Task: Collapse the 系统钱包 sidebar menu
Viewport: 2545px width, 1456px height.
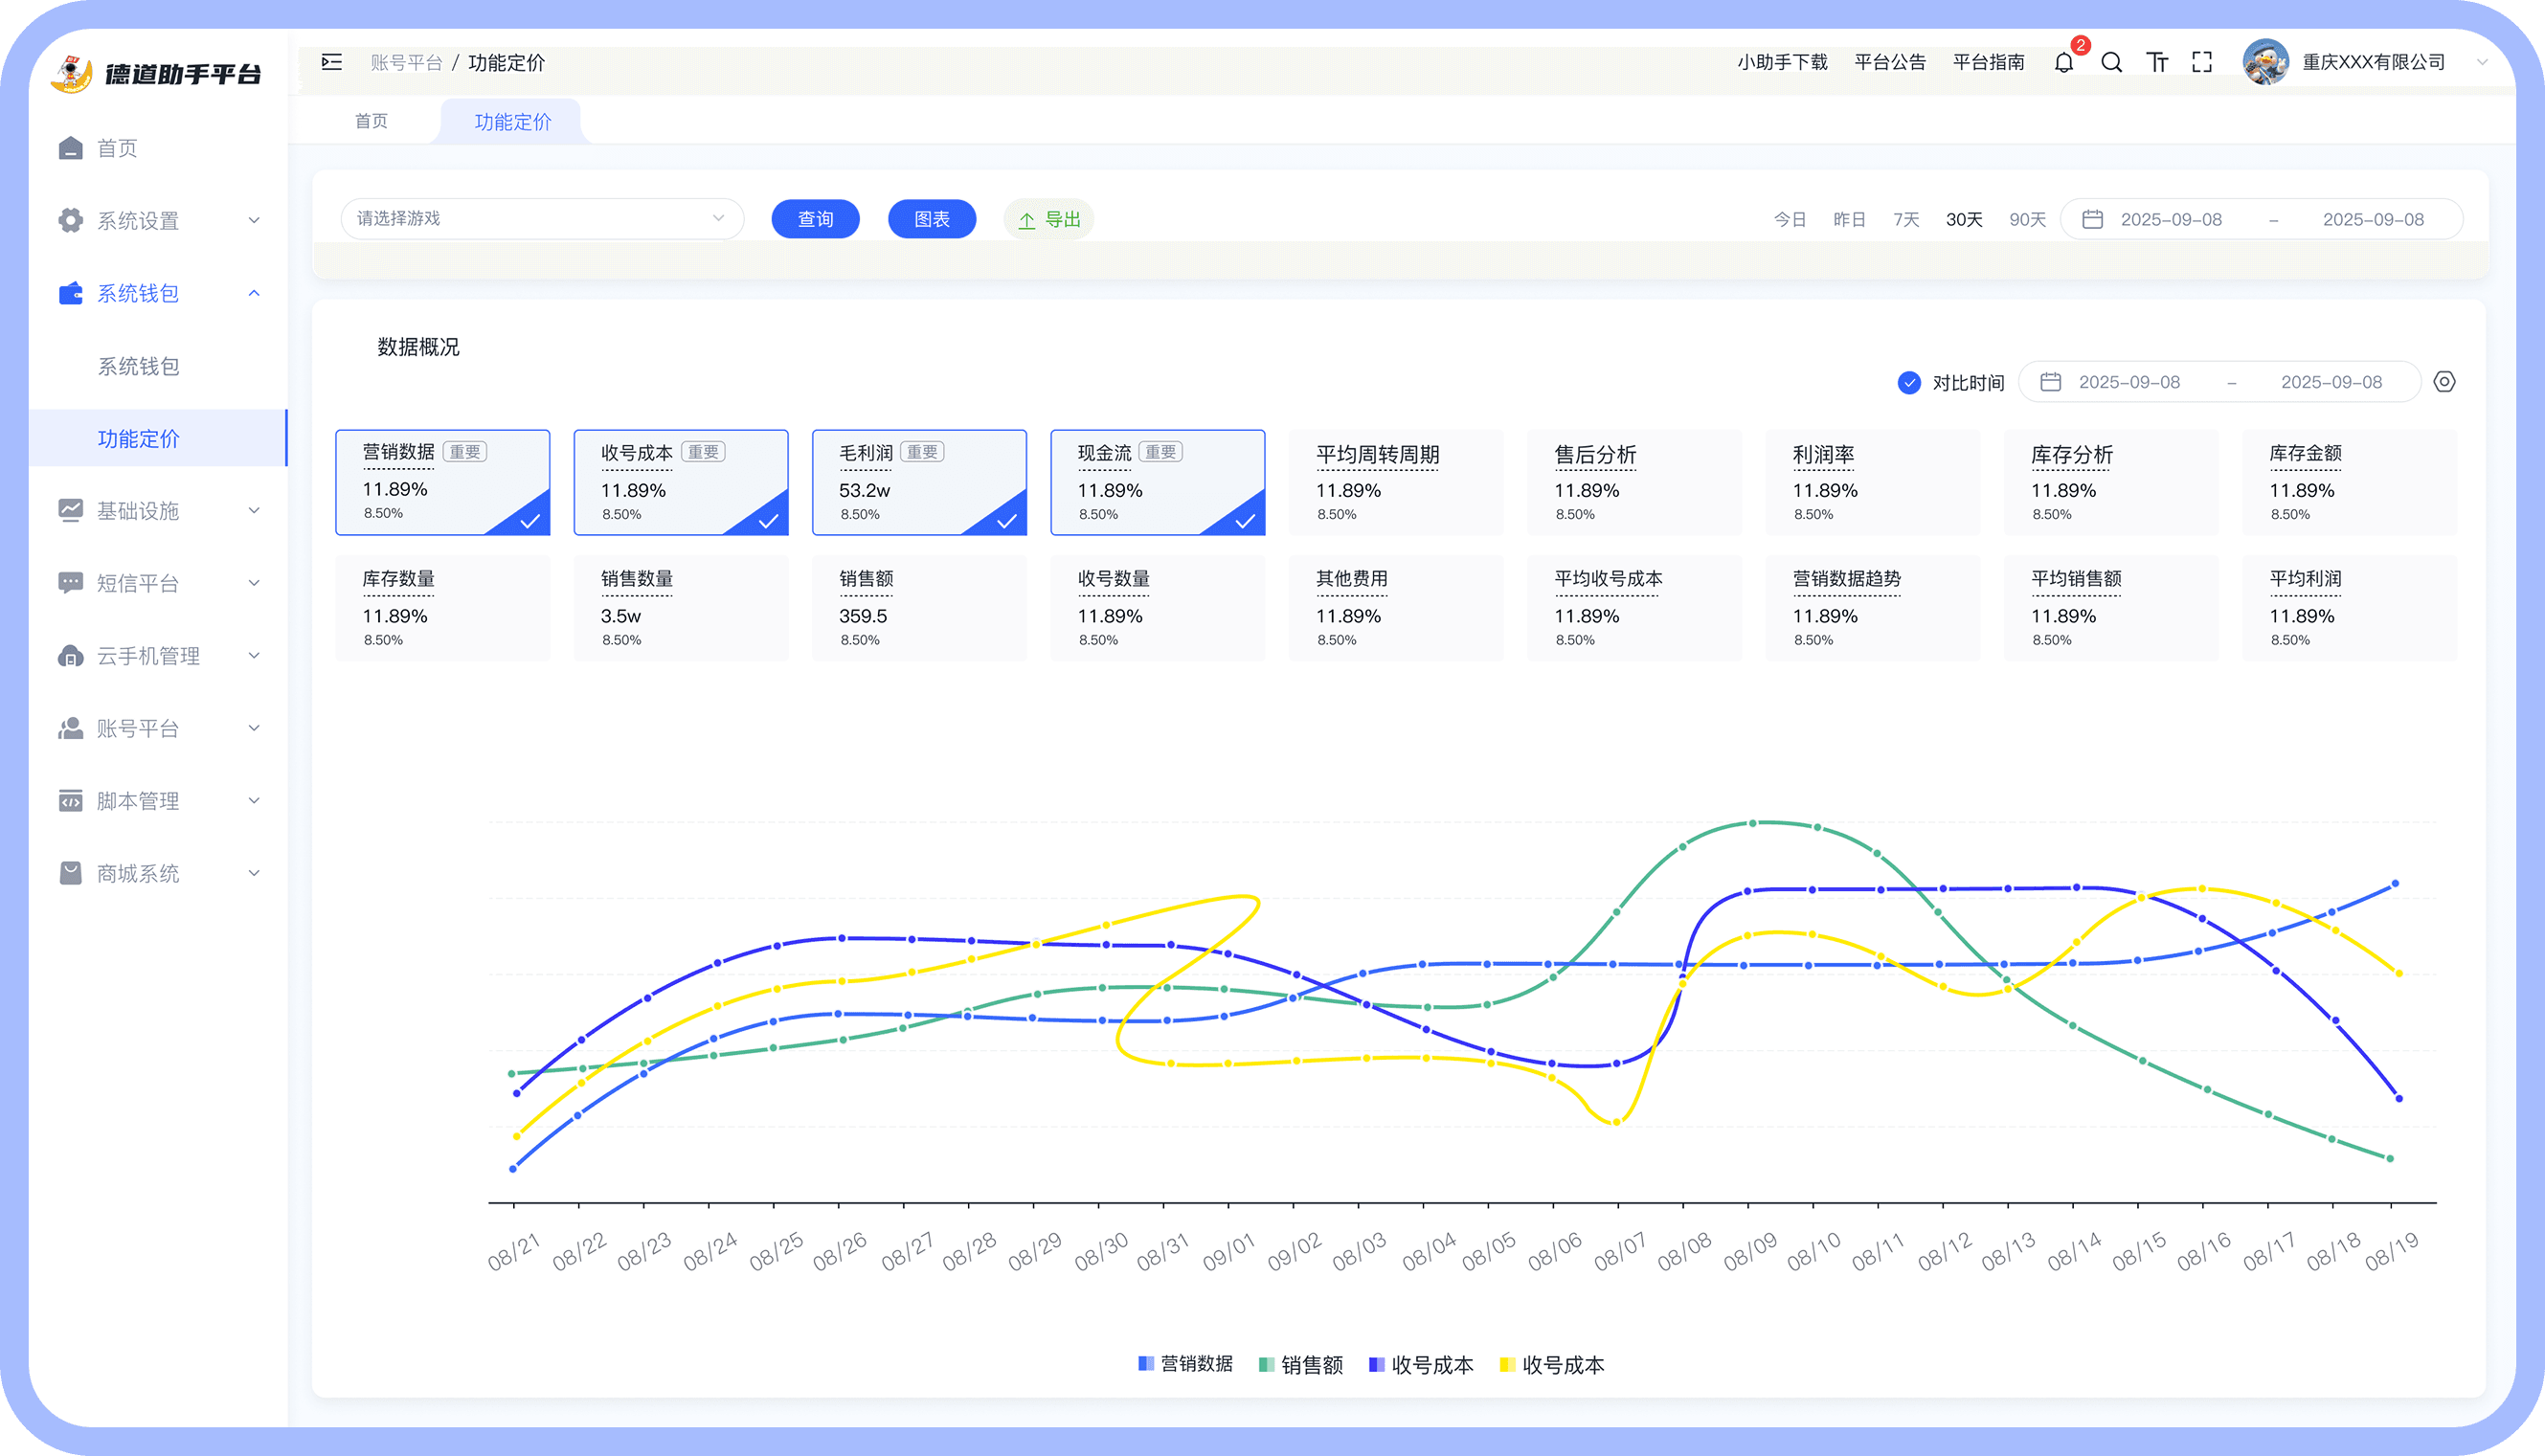Action: tap(158, 293)
